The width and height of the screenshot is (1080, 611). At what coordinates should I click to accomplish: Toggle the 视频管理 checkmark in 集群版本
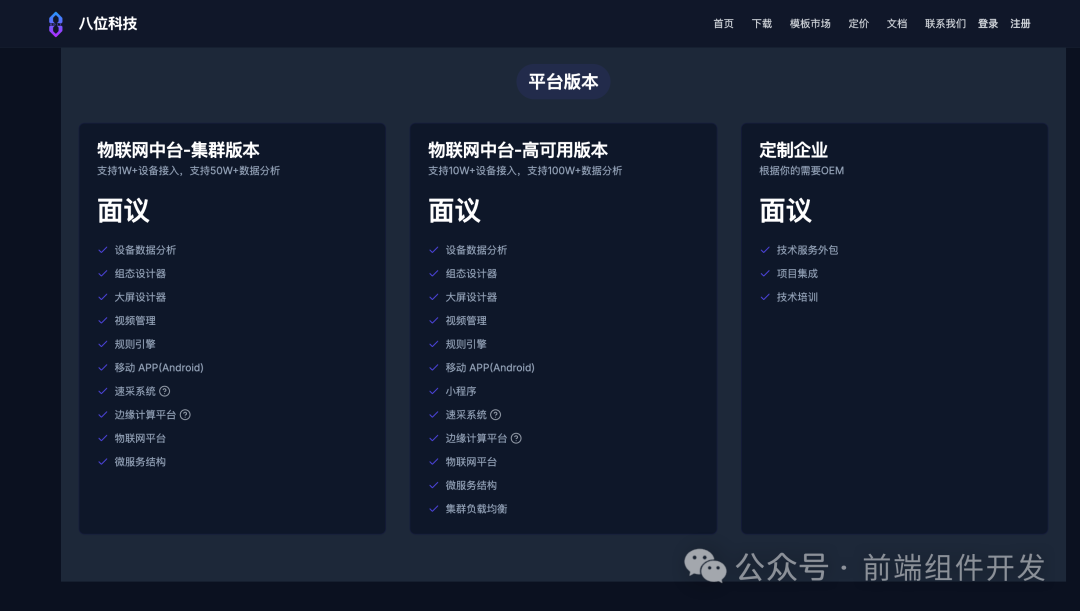point(102,320)
